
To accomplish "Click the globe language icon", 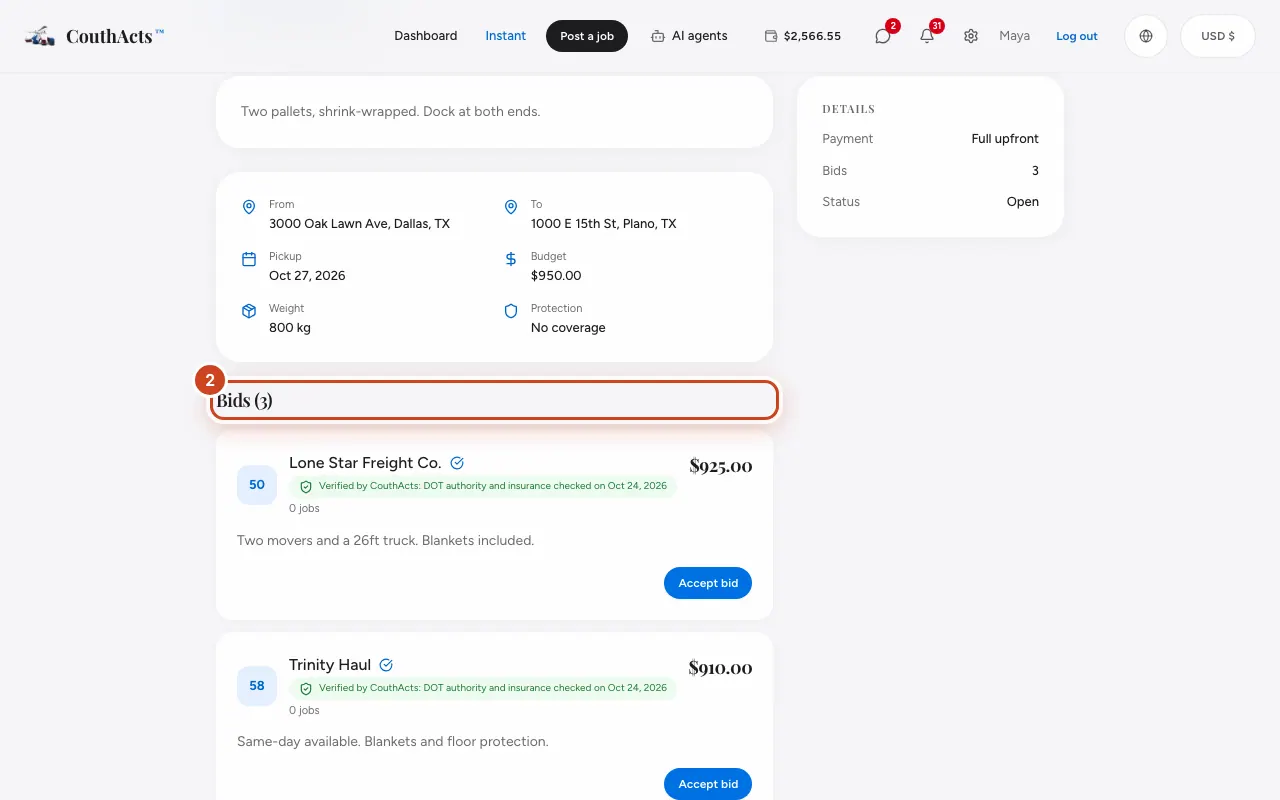I will 1146,36.
